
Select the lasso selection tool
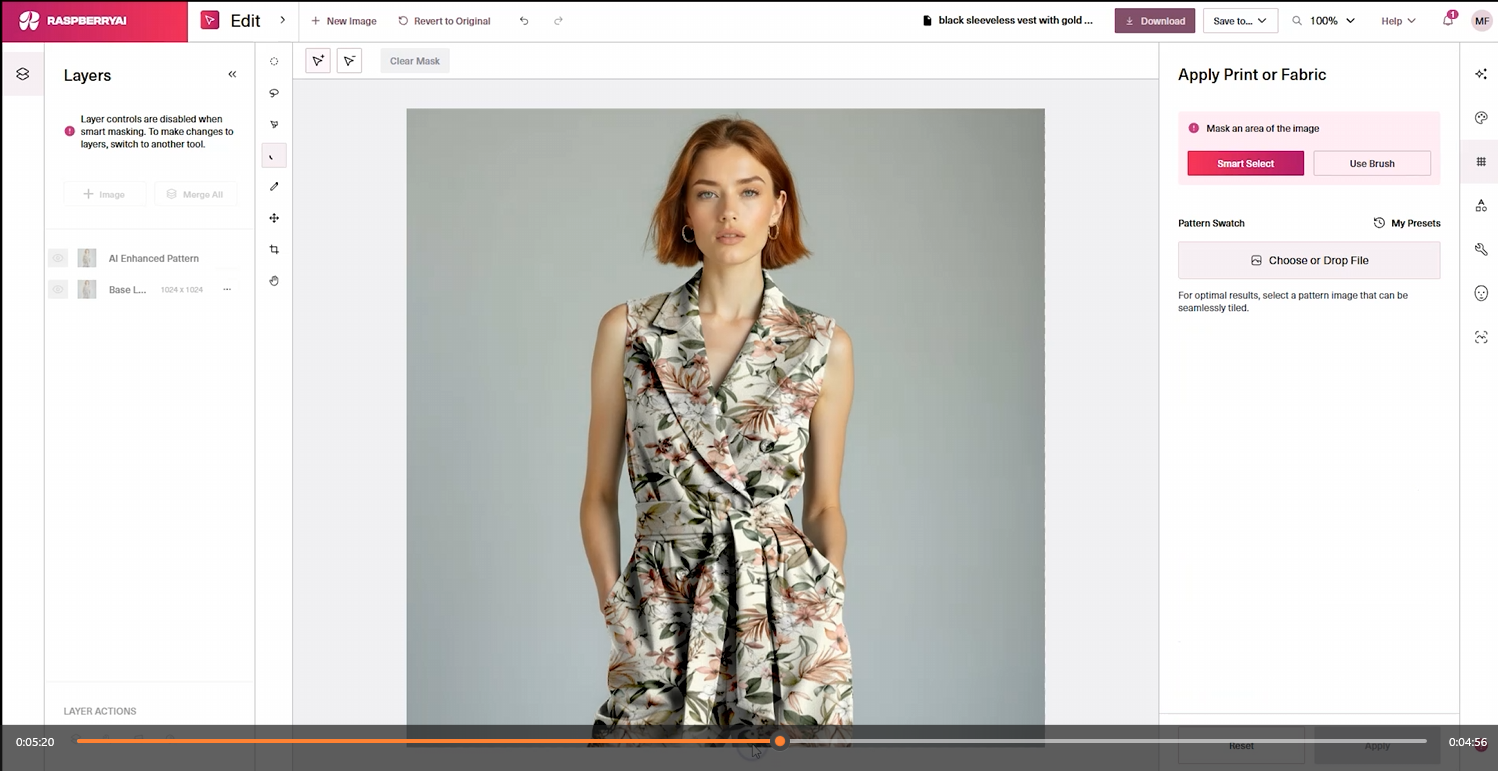[274, 93]
